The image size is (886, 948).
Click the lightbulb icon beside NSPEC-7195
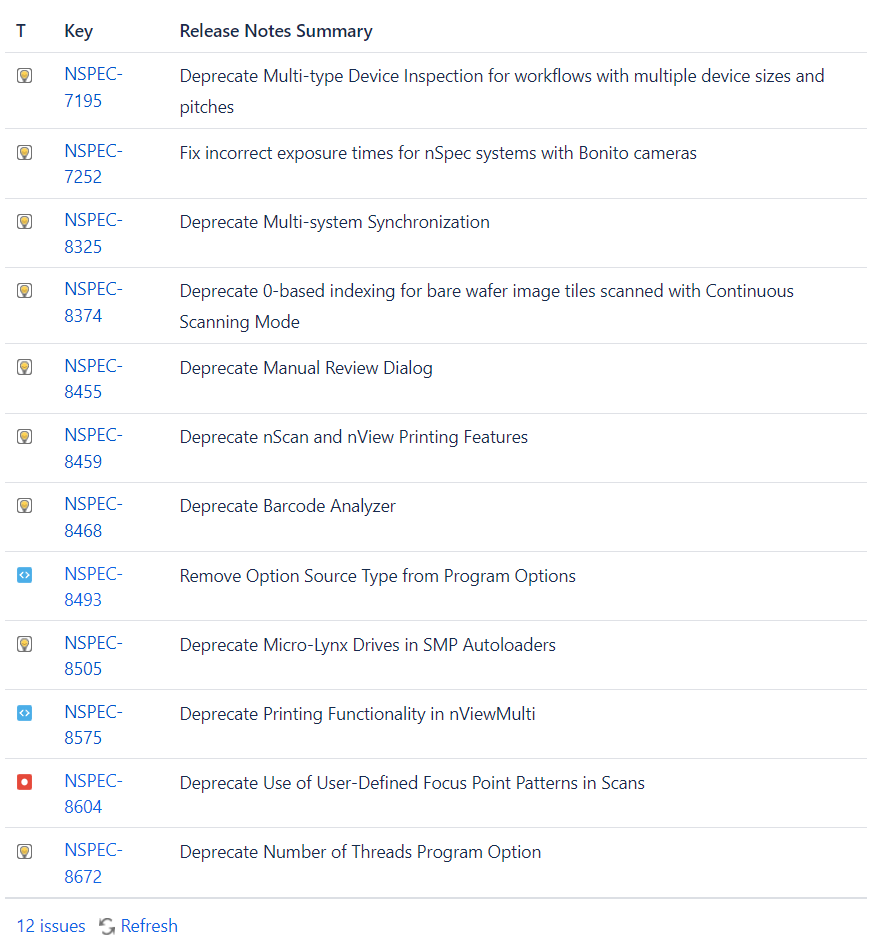point(25,75)
